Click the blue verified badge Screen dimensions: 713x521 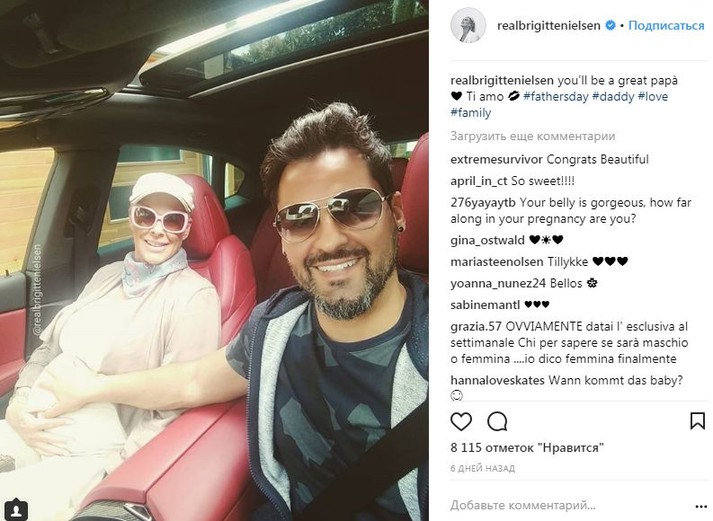tap(611, 25)
